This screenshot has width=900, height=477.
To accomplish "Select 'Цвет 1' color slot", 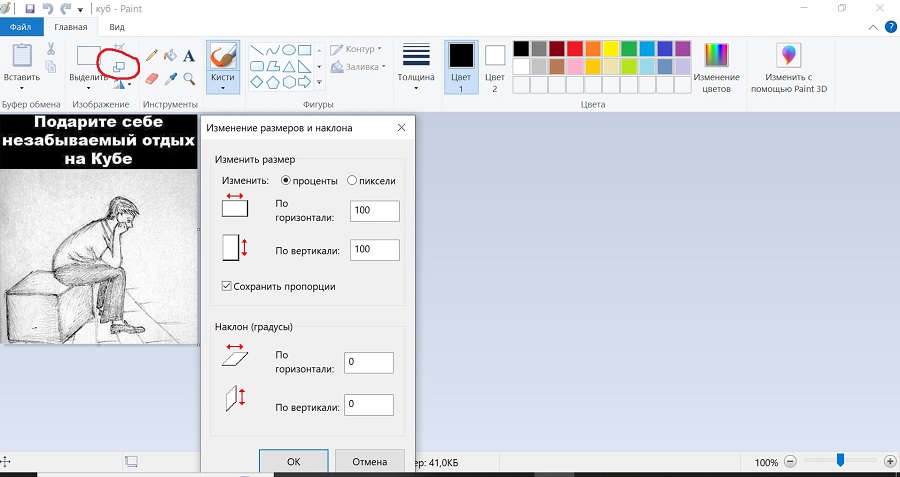I will coord(461,67).
